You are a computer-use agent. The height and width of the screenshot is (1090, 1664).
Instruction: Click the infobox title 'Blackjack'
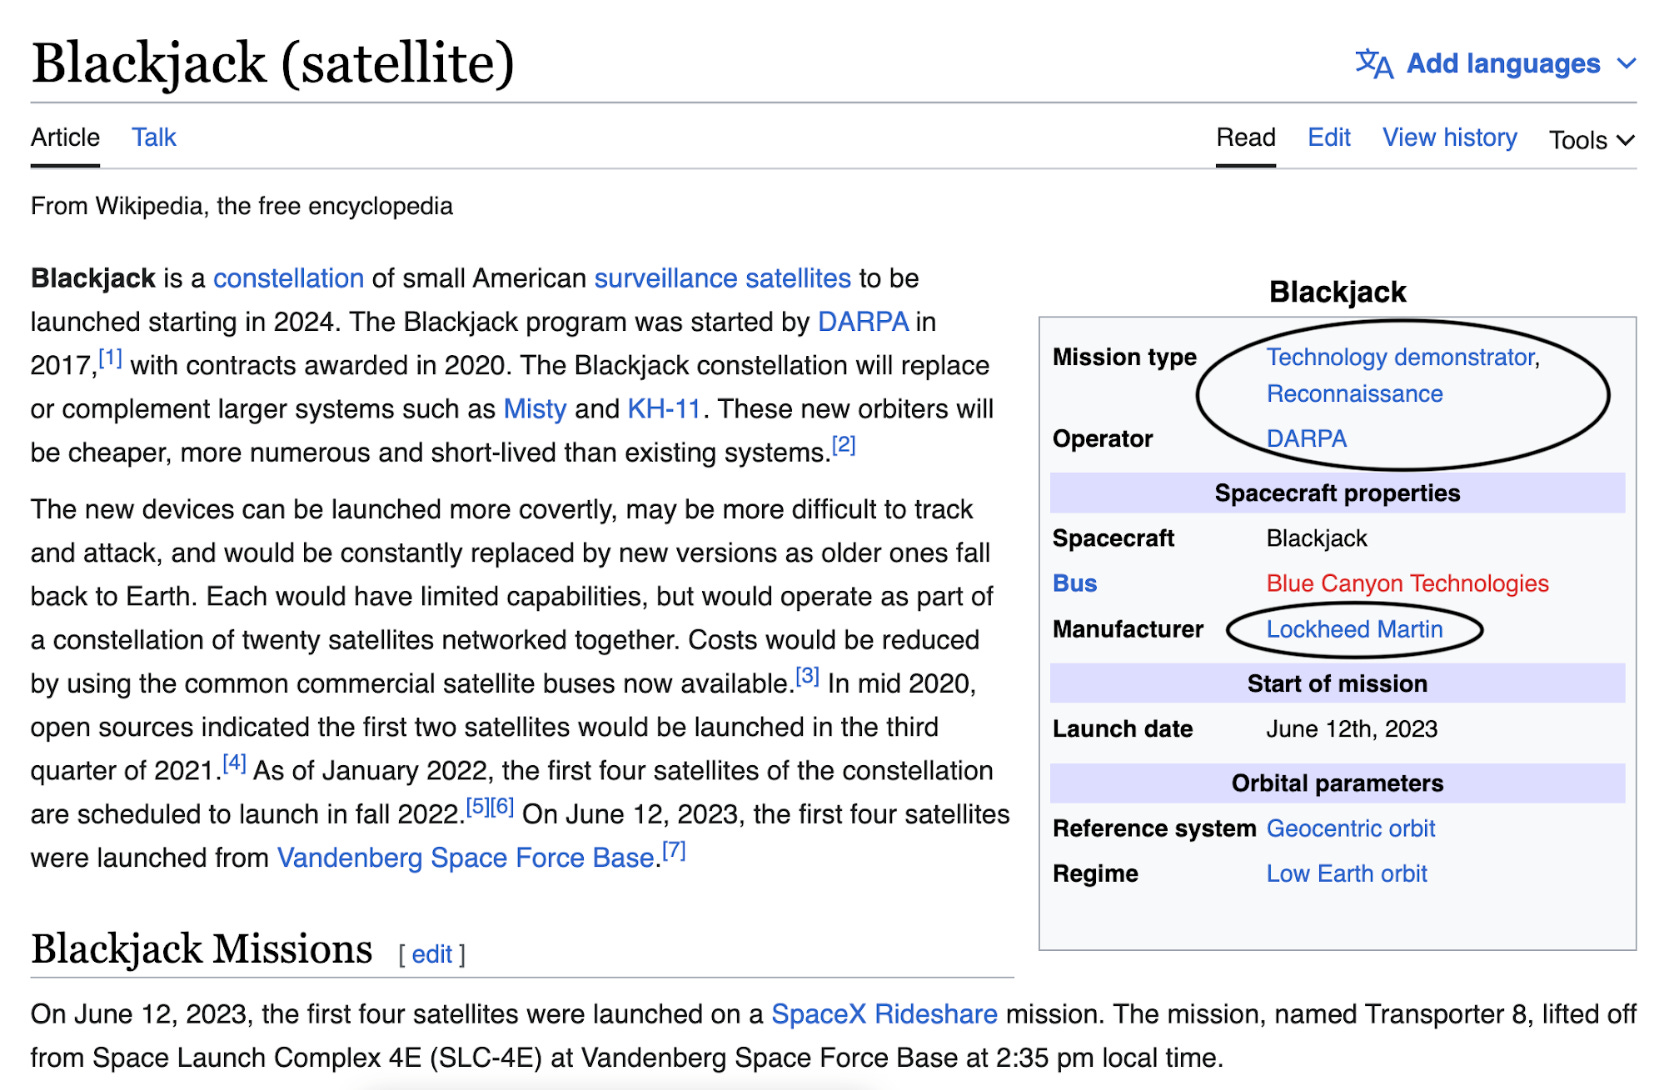tap(1337, 292)
